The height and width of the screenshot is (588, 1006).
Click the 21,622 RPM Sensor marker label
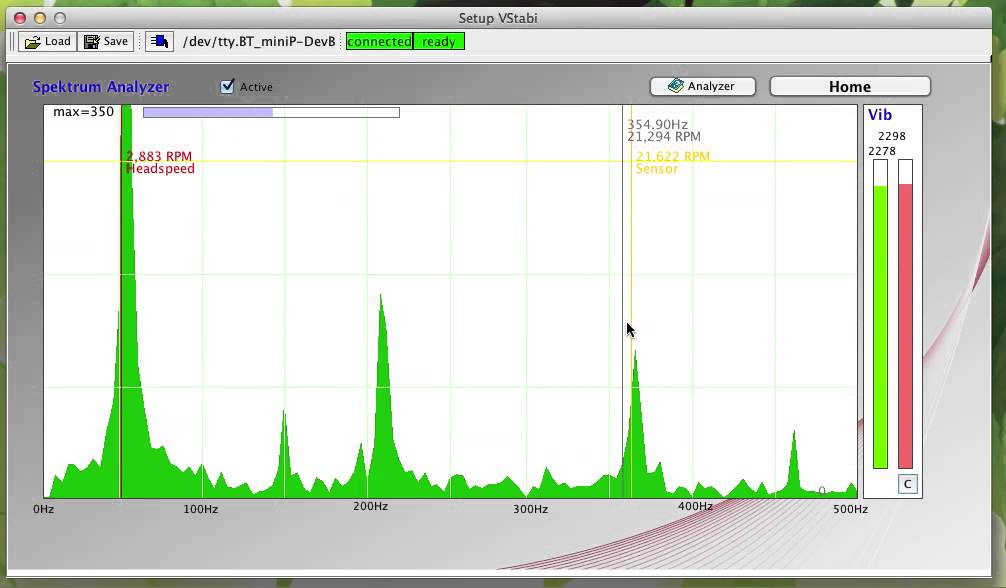point(672,162)
